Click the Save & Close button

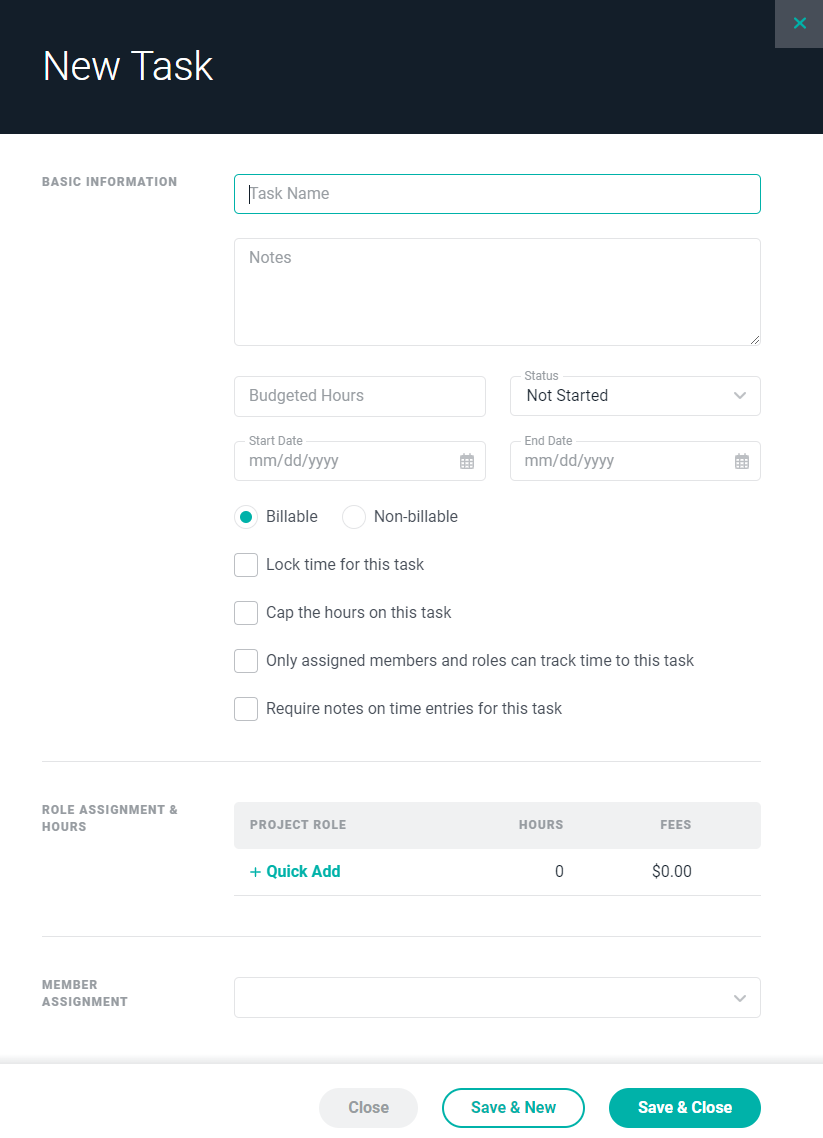(684, 1108)
